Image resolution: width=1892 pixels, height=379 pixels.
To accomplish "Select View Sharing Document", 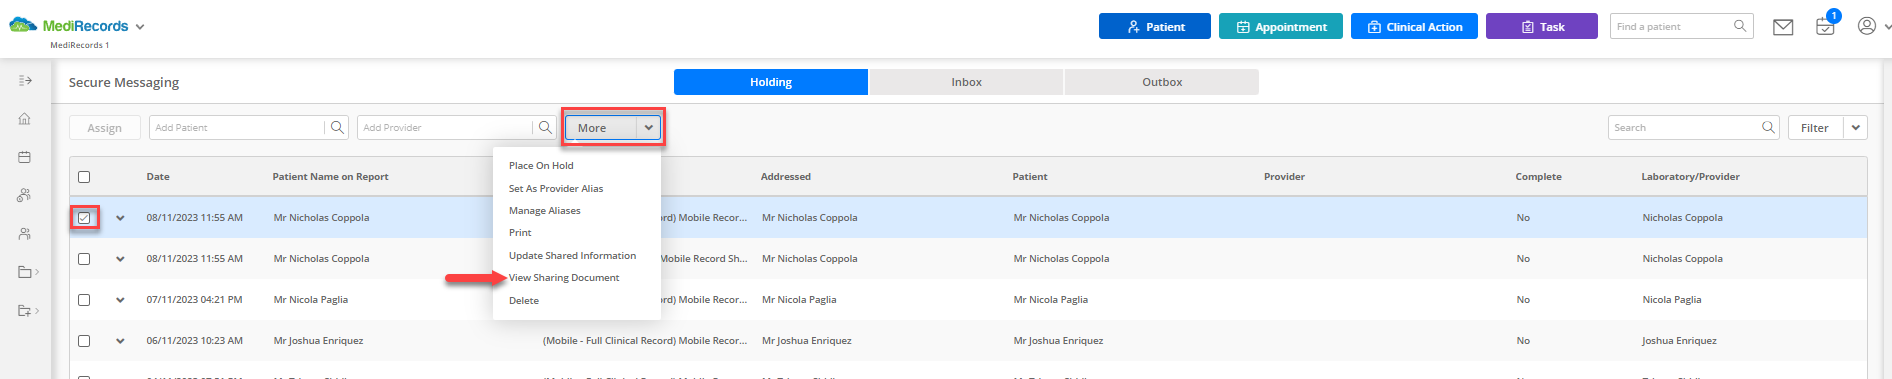I will tap(564, 278).
